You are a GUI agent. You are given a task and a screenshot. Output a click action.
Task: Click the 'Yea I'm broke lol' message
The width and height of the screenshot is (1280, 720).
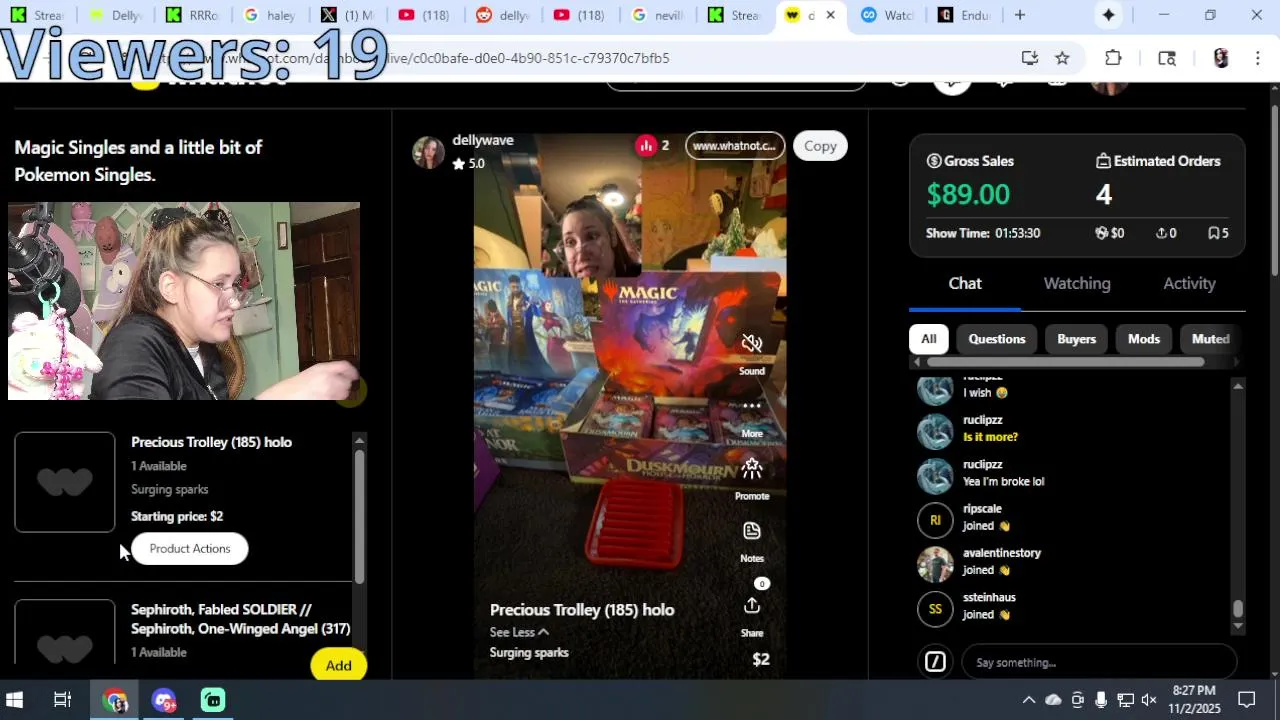(x=1003, y=481)
